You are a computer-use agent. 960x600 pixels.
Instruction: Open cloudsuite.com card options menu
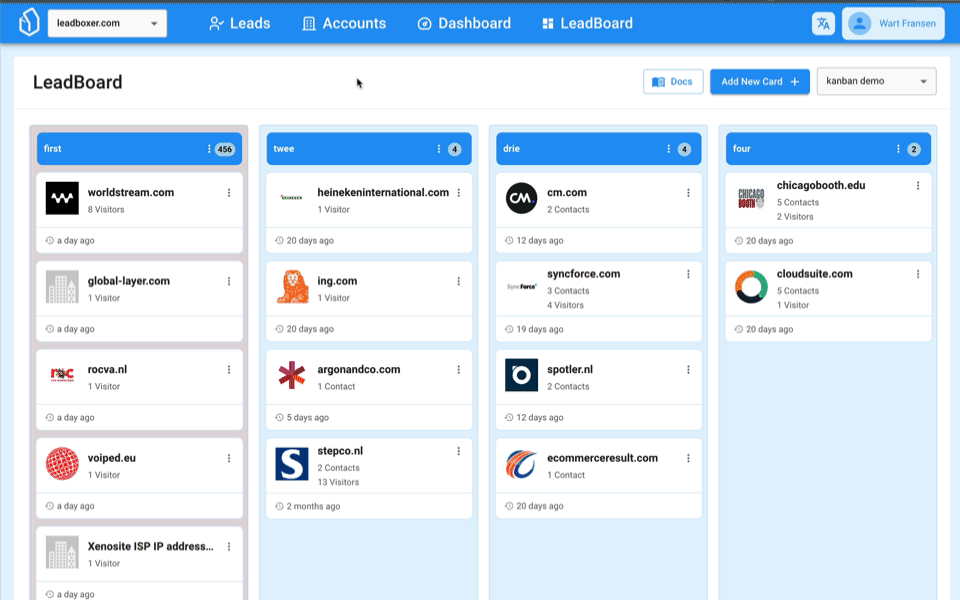pos(918,274)
